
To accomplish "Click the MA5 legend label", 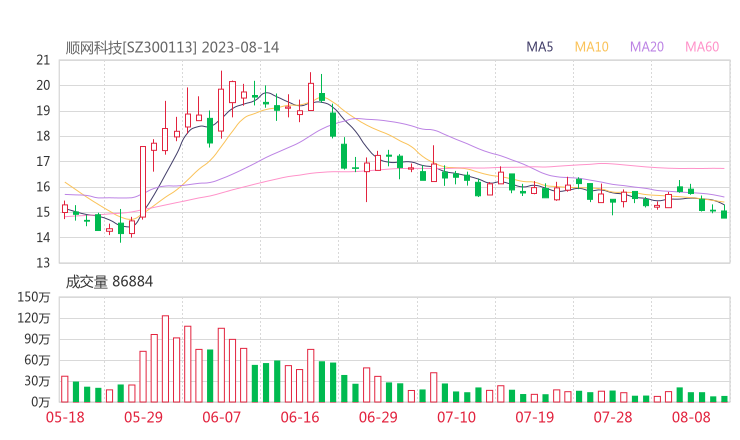I will (x=539, y=47).
